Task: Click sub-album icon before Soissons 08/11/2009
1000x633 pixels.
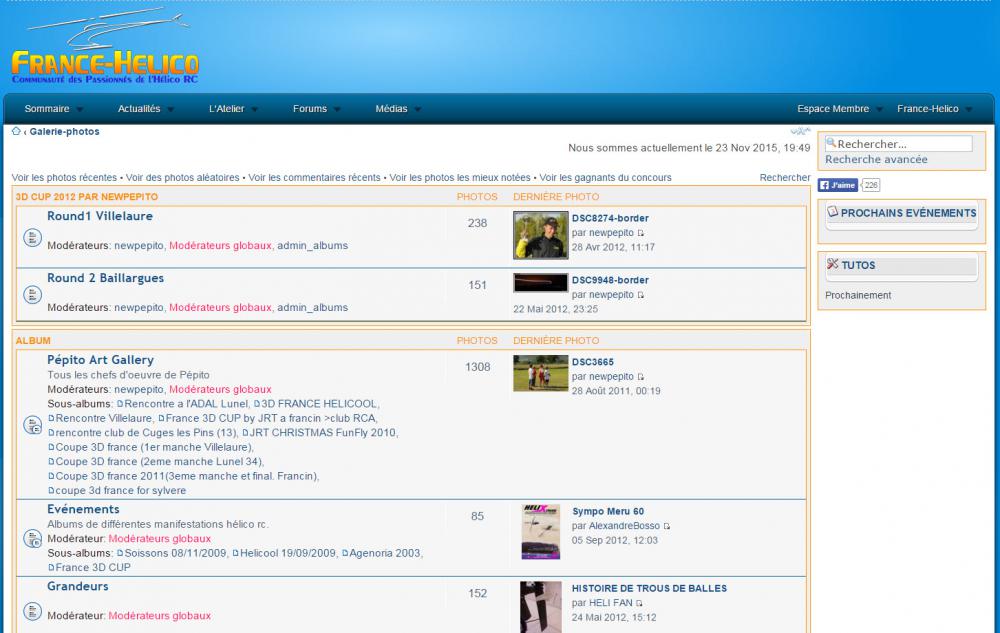Action: (x=120, y=553)
